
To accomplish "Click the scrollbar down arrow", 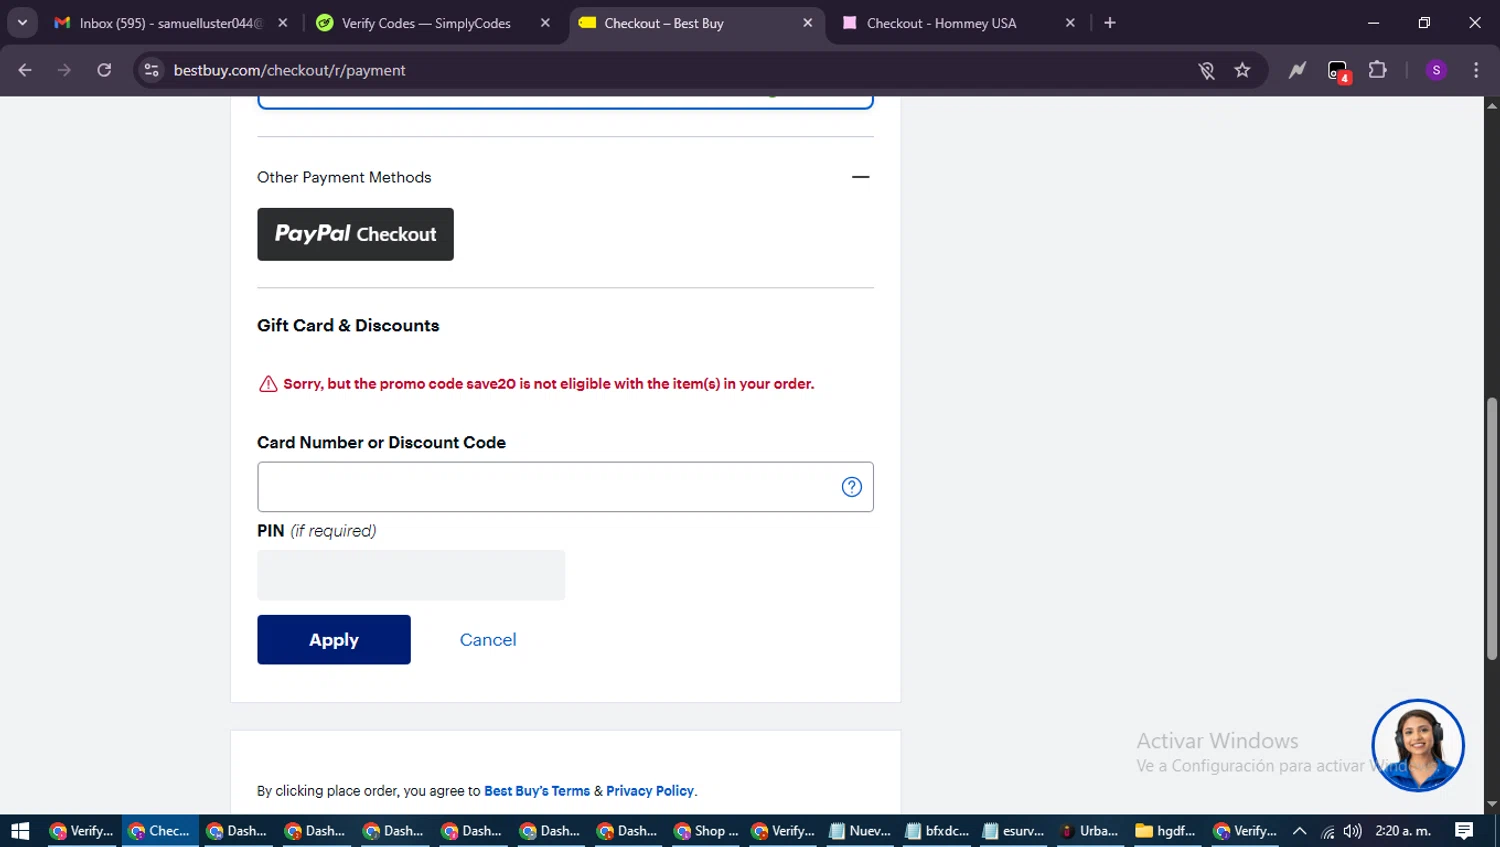I will (x=1492, y=804).
